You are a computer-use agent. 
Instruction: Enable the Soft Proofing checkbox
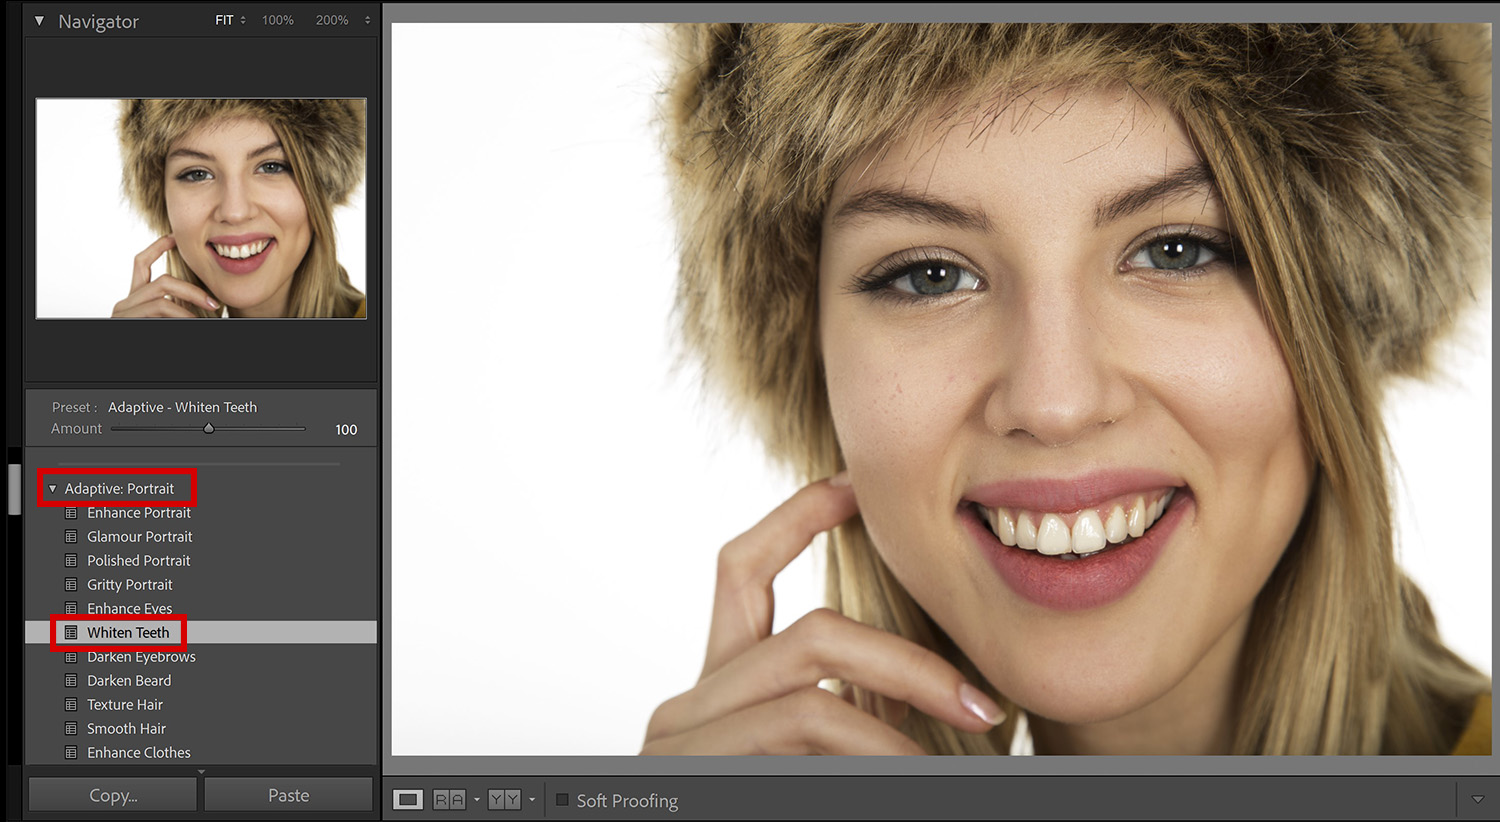coord(561,799)
